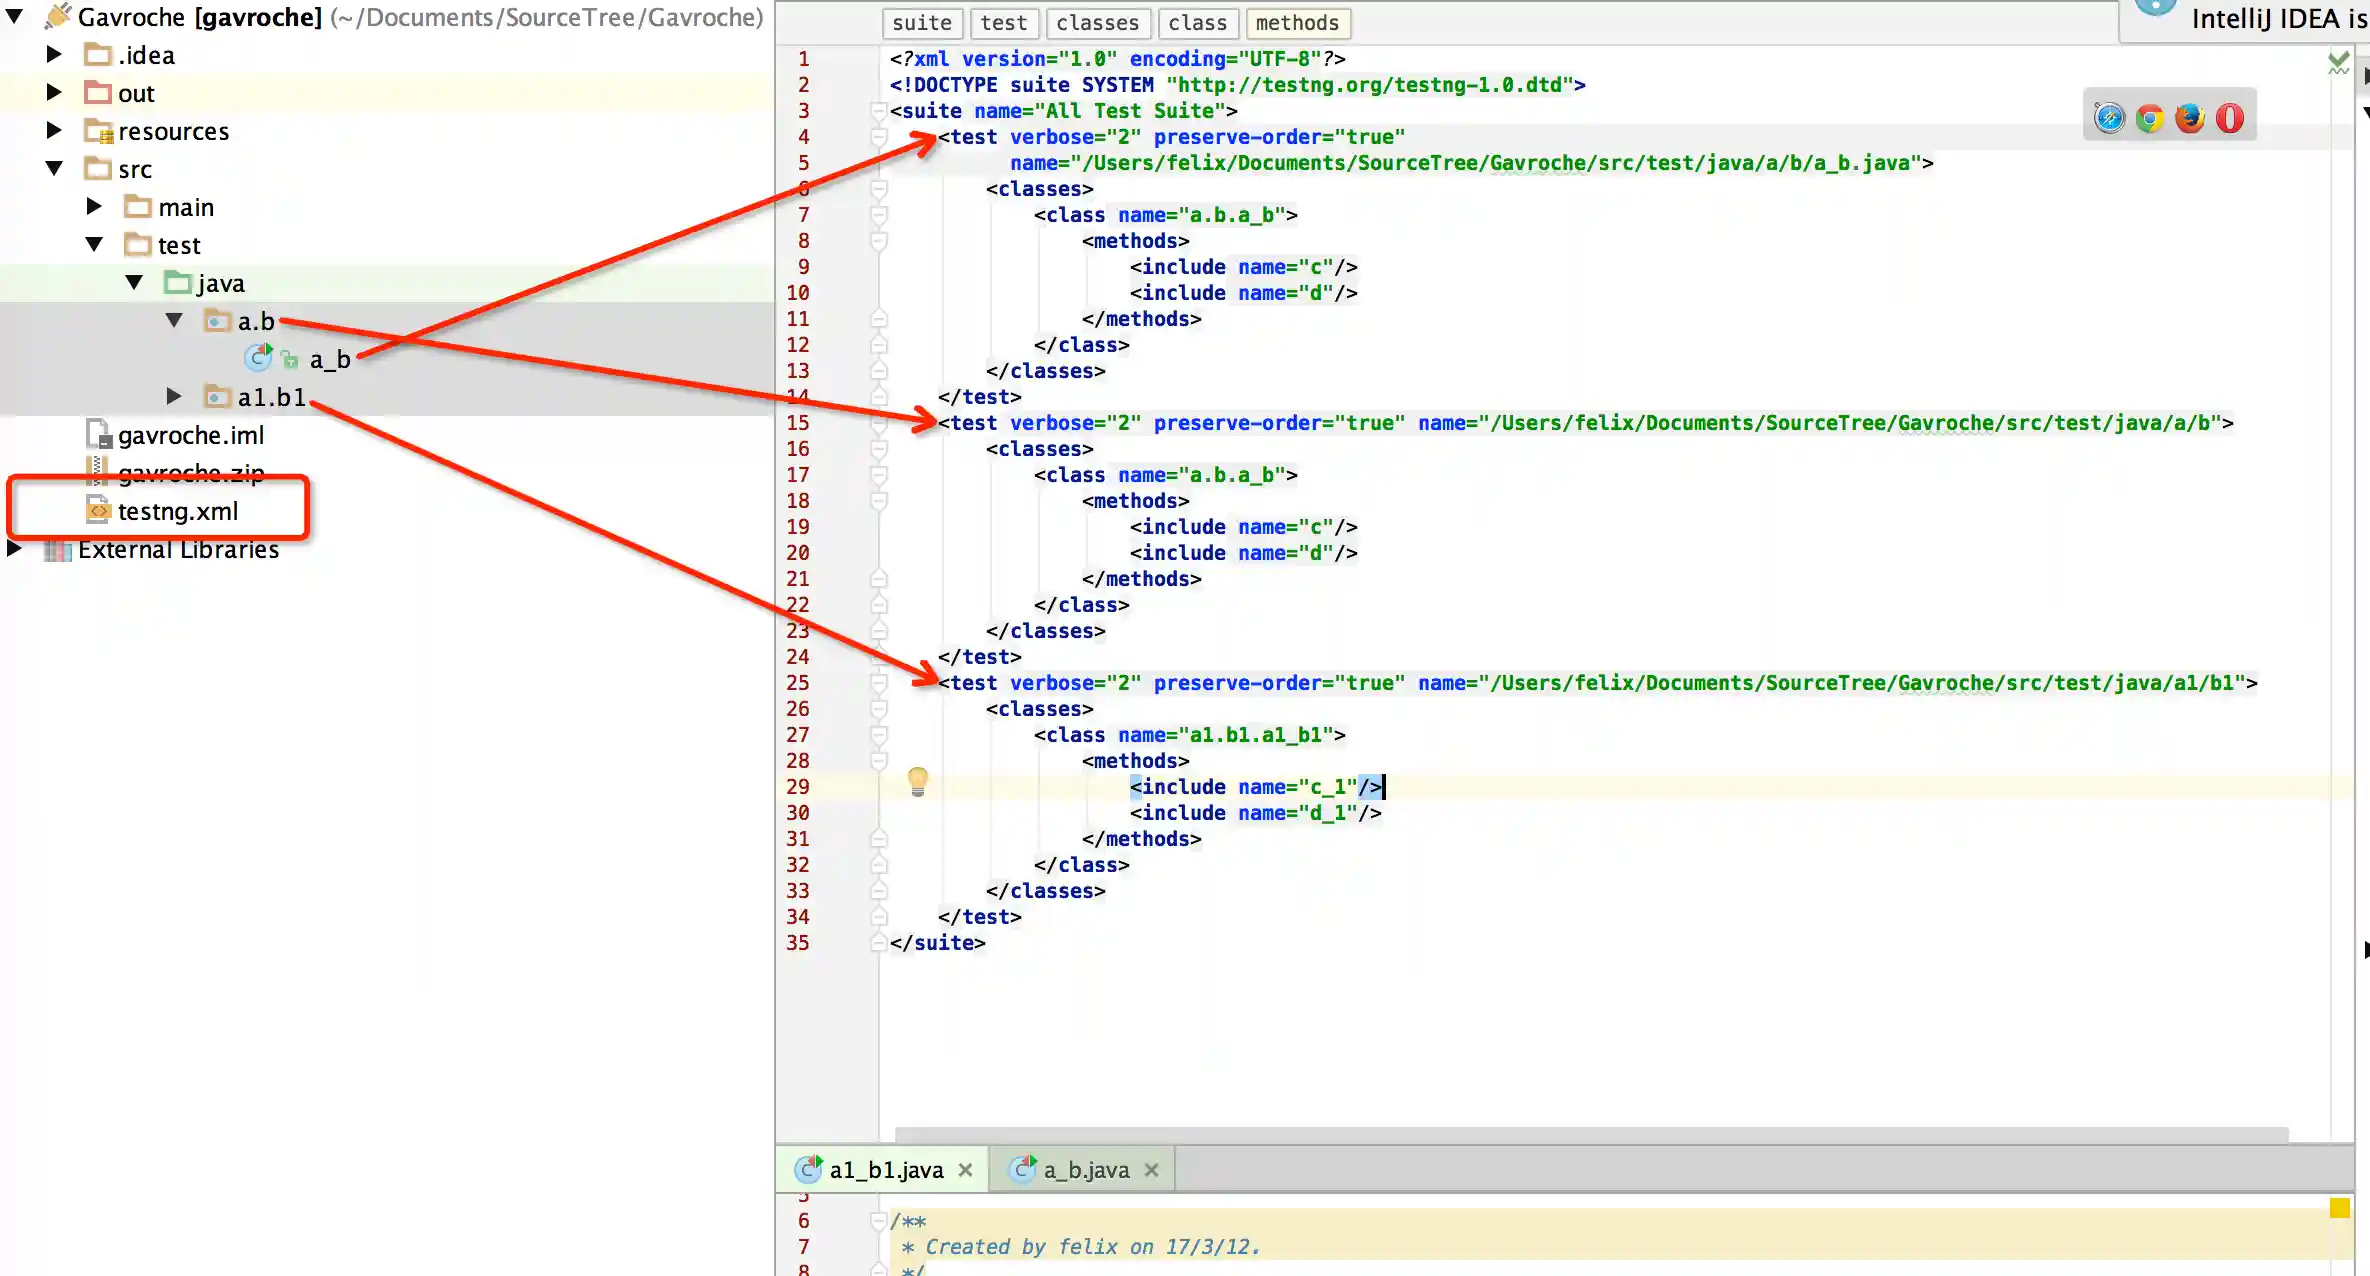
Task: Expand the a1.b1 package node
Action: [x=174, y=396]
